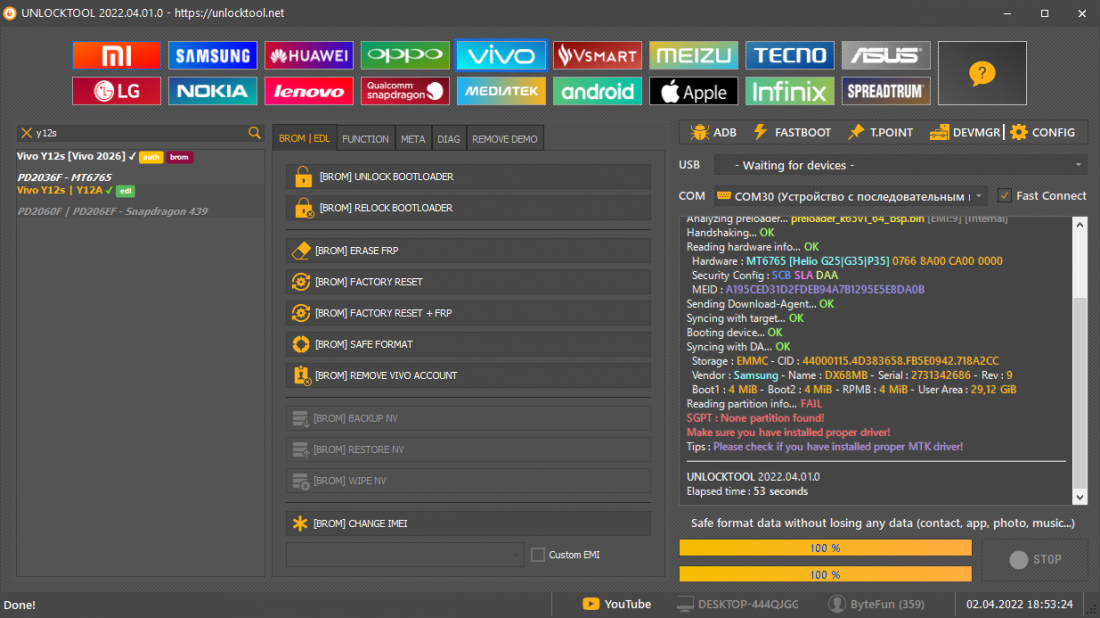
Task: Click the Elapsed time 53 seconds line
Action: tap(747, 491)
